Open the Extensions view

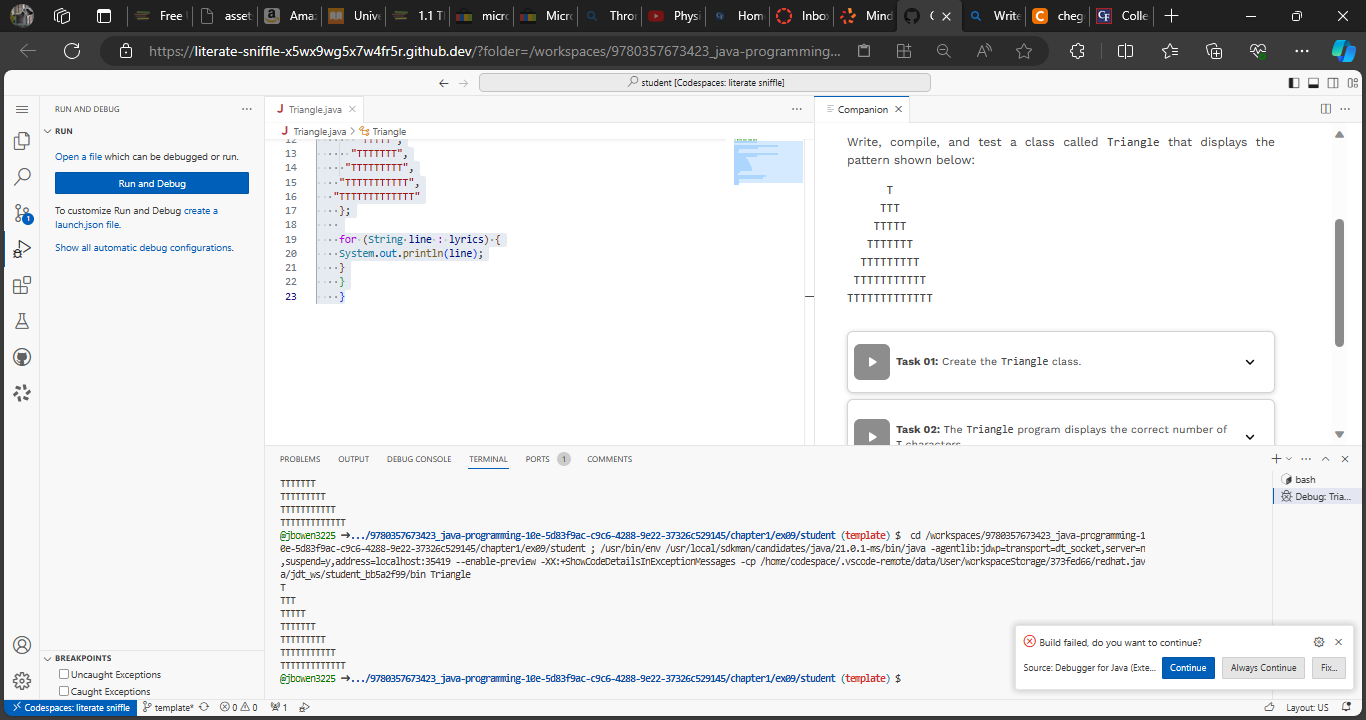pyautogui.click(x=21, y=285)
